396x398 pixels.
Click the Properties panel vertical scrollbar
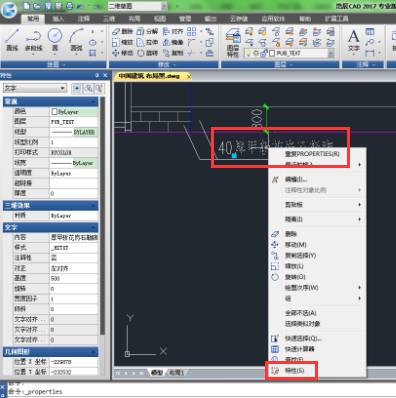(103, 217)
